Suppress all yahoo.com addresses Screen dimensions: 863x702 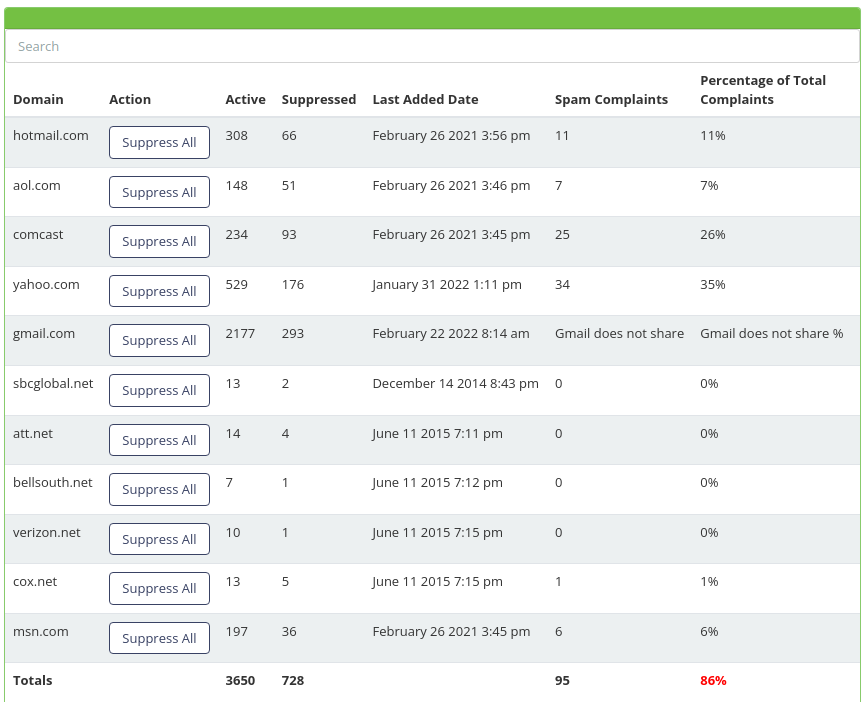pyautogui.click(x=159, y=291)
